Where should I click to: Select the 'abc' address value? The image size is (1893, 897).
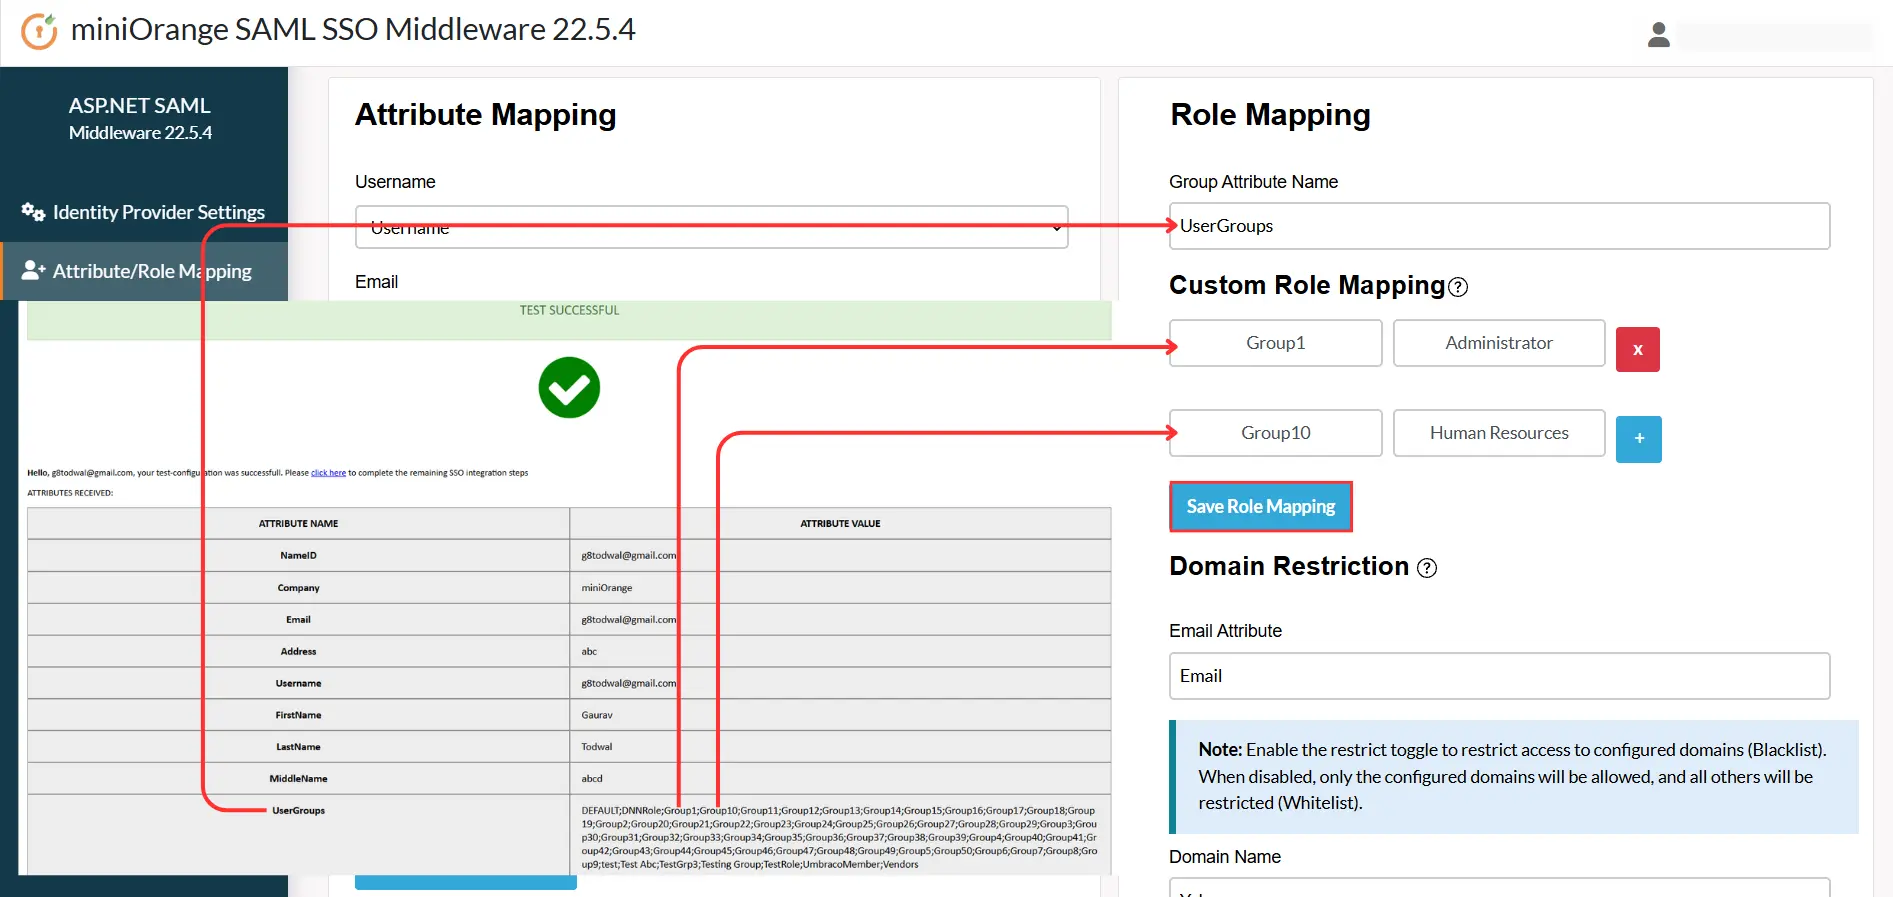tap(589, 651)
